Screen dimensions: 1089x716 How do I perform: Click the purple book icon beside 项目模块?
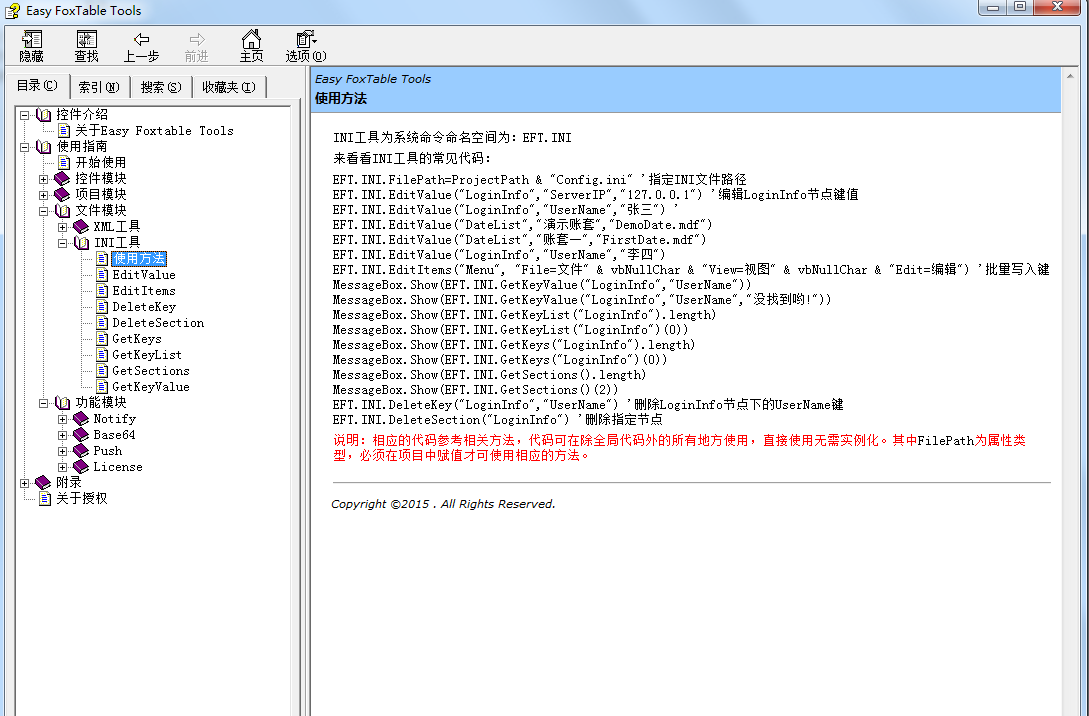(62, 194)
